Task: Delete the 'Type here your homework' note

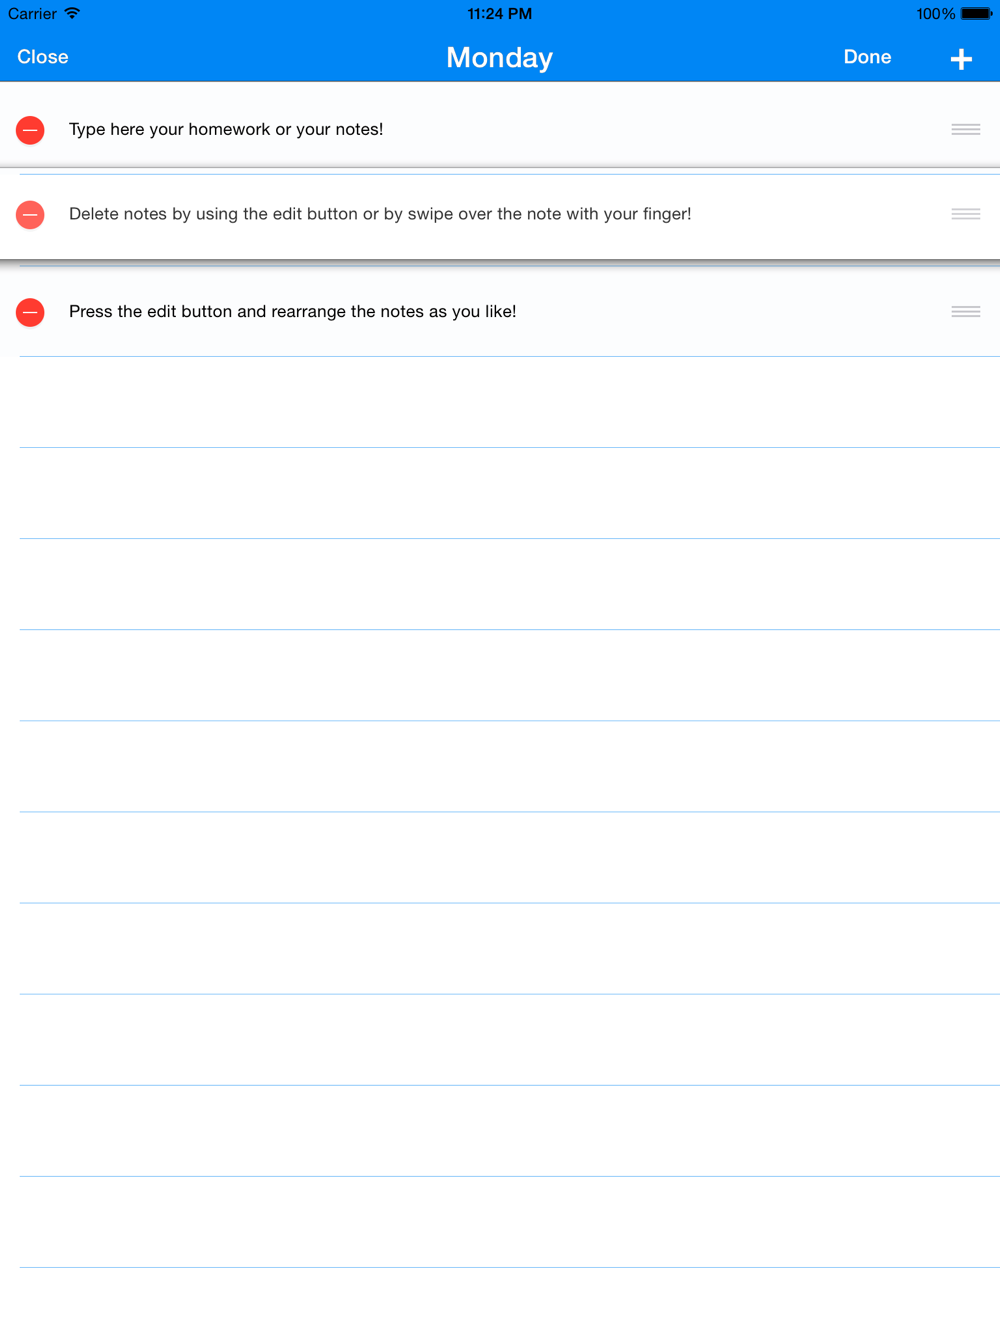Action: click(x=31, y=130)
